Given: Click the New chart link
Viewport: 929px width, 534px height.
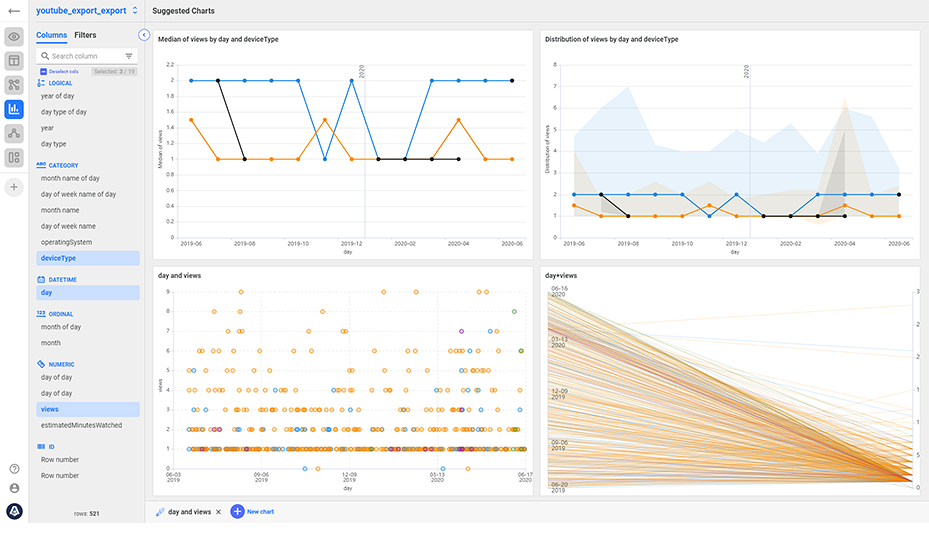Looking at the screenshot, I should (x=260, y=511).
